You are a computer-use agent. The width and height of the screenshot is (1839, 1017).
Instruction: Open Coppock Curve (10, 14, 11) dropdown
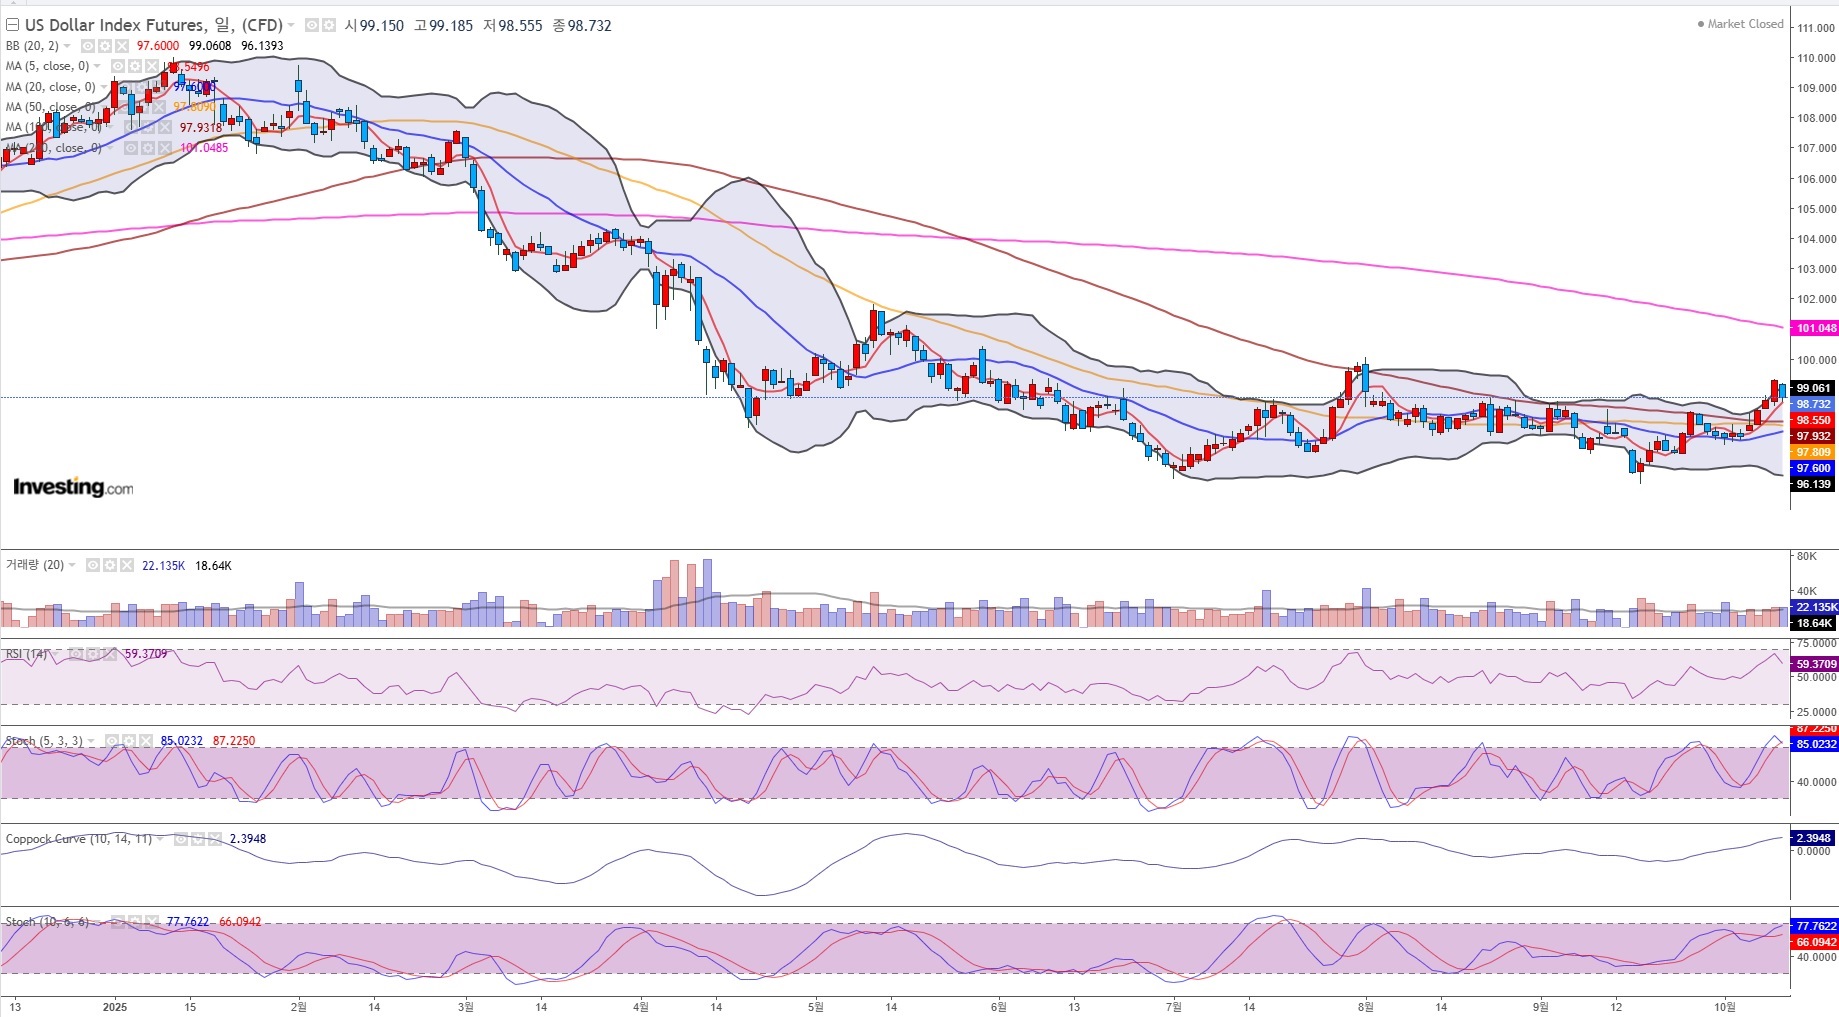(161, 839)
